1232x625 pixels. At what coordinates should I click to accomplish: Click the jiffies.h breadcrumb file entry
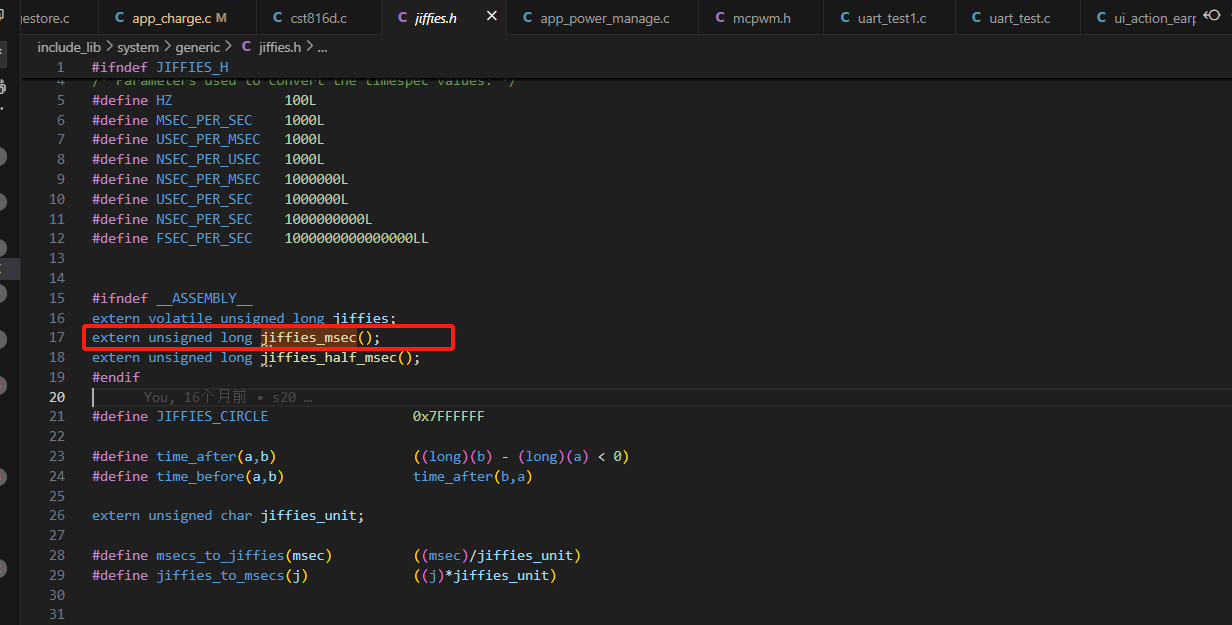[x=271, y=47]
